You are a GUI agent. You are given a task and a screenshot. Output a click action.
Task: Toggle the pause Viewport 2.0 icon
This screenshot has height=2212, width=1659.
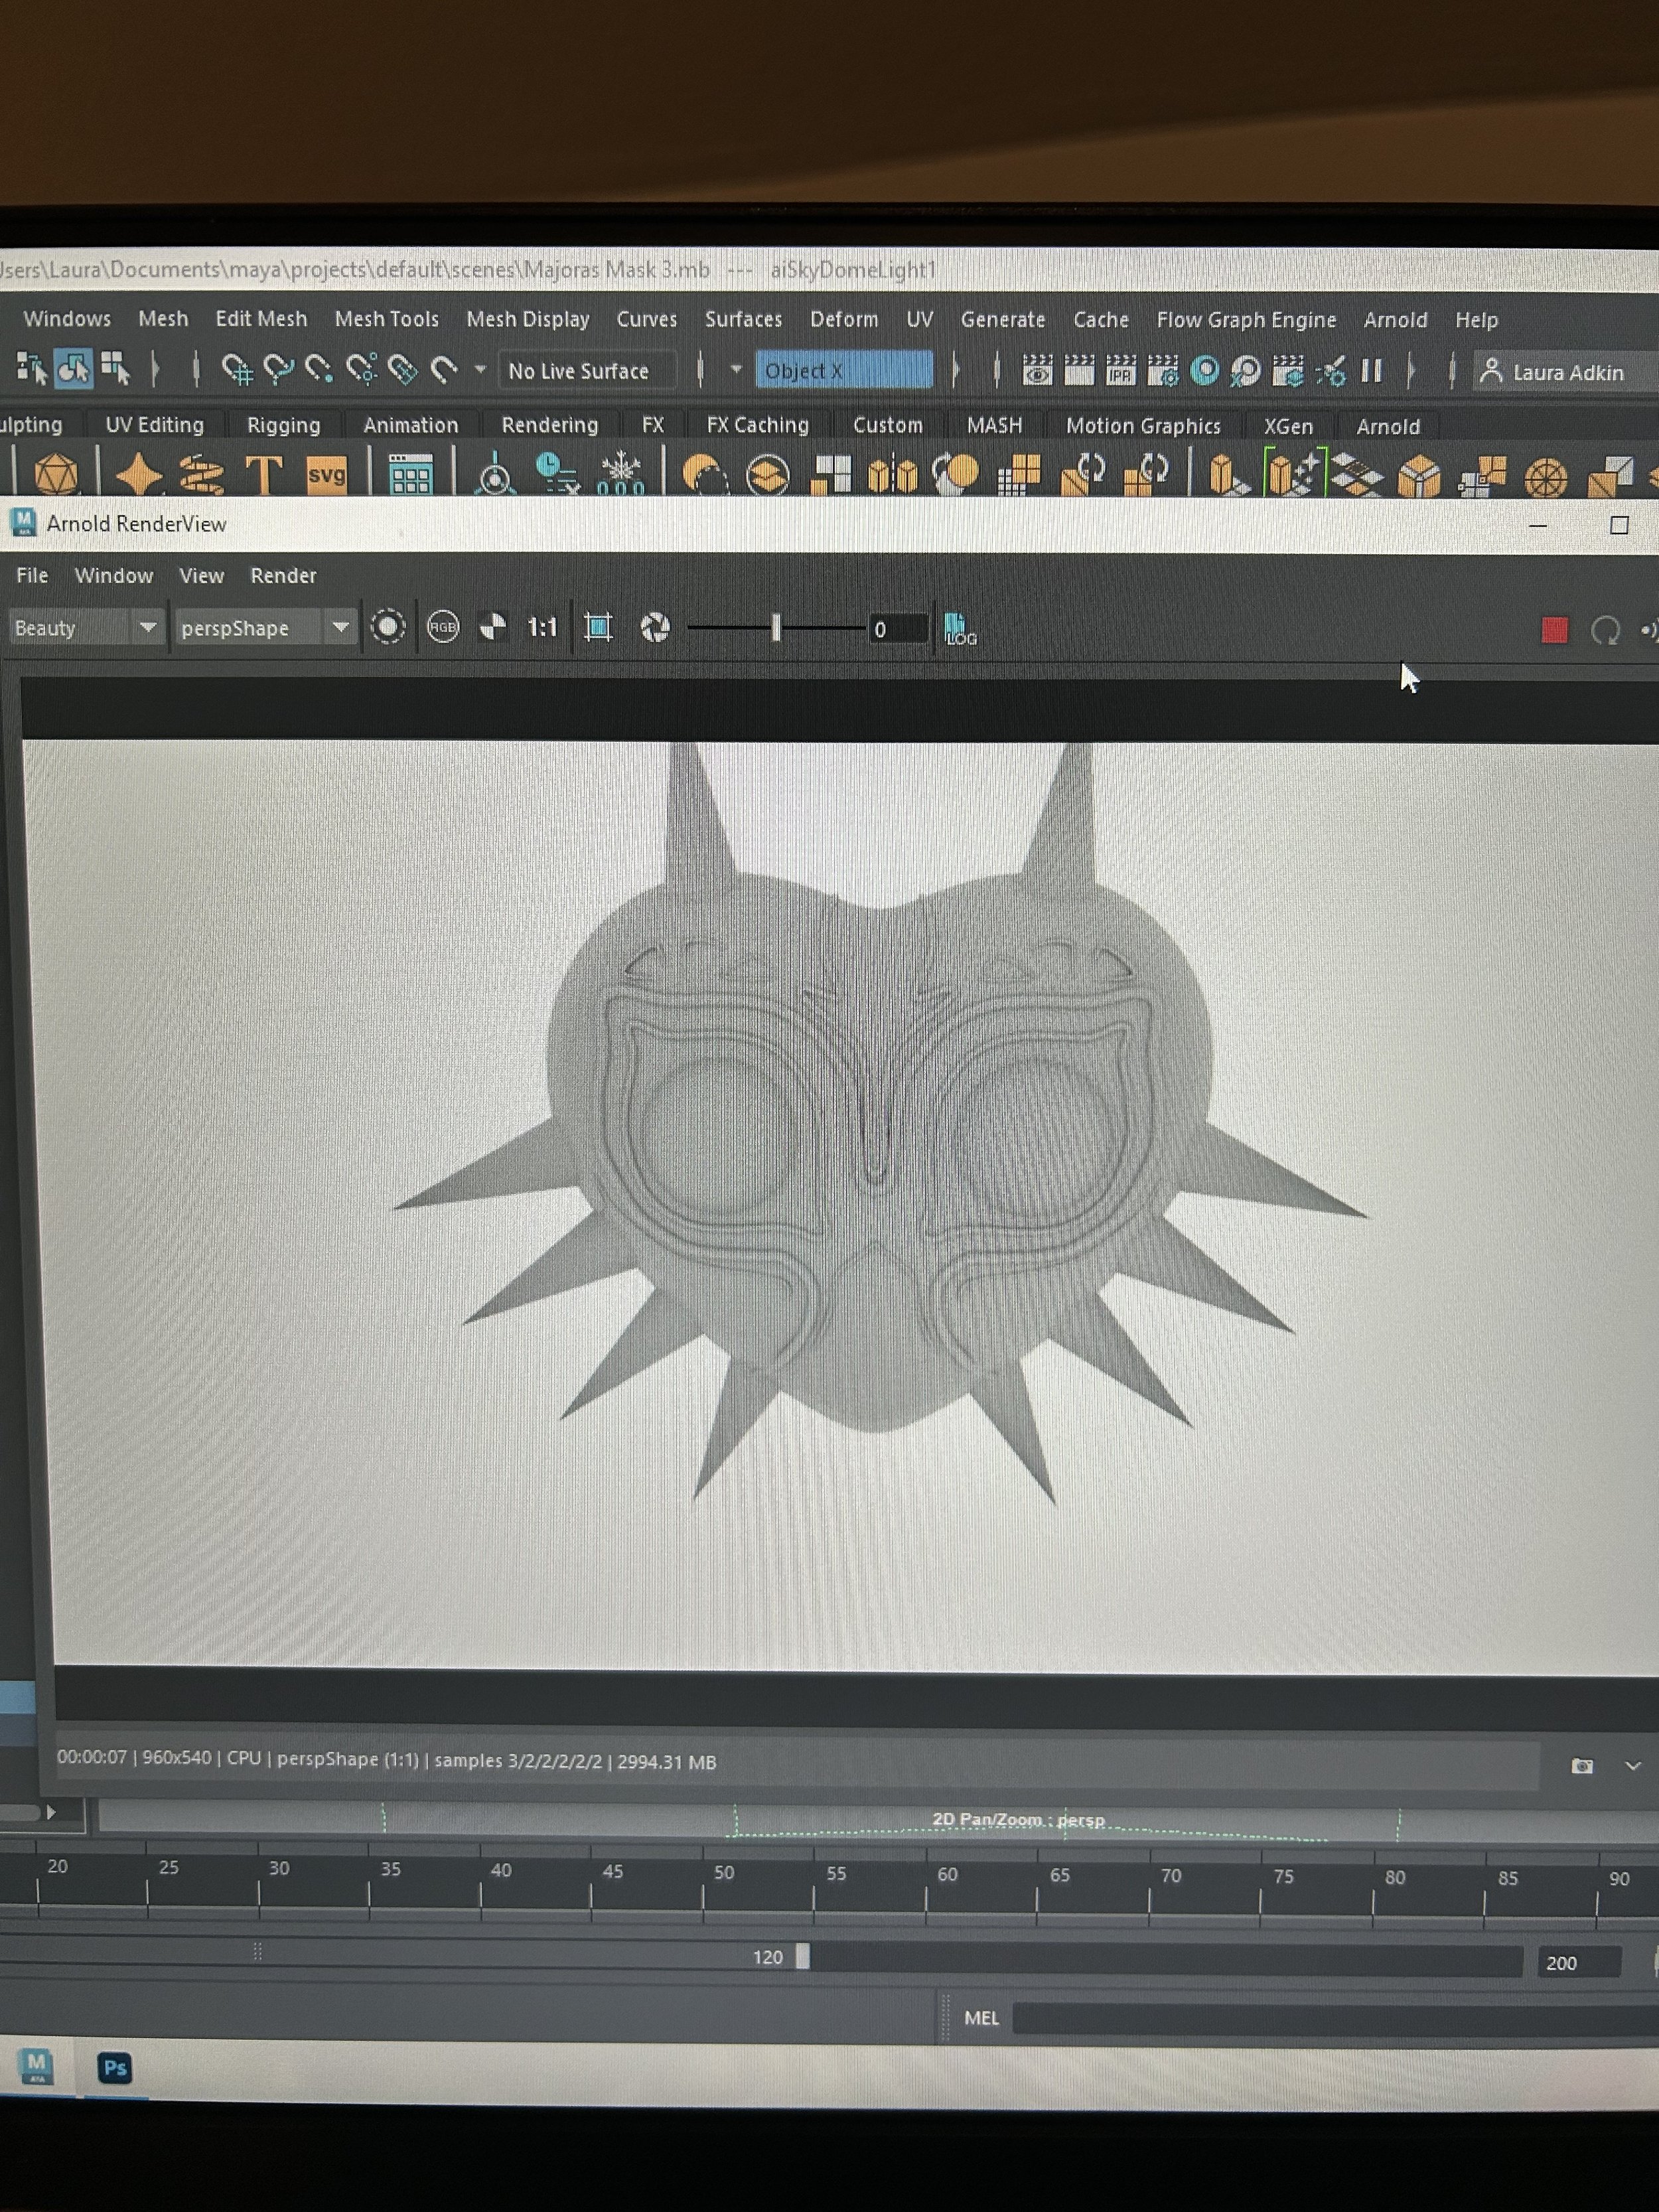point(1372,371)
